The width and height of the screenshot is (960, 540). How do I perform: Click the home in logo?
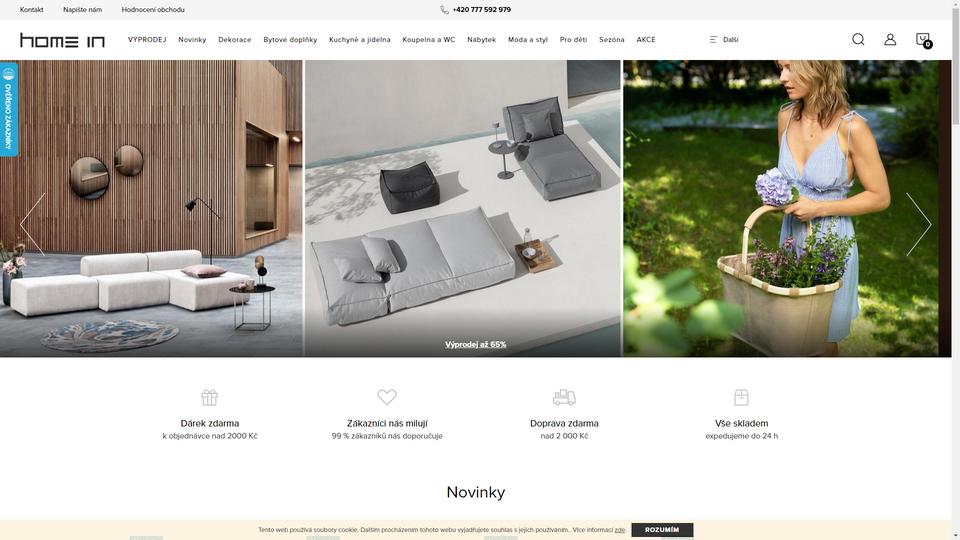(x=62, y=40)
